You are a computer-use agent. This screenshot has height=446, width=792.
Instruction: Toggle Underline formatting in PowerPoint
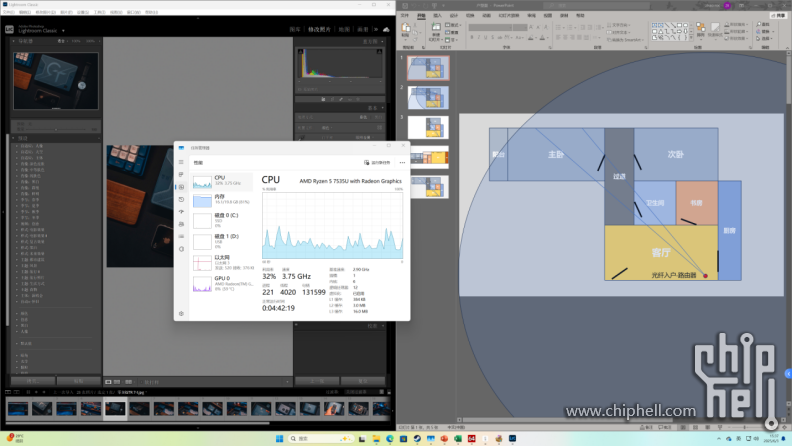[485, 37]
